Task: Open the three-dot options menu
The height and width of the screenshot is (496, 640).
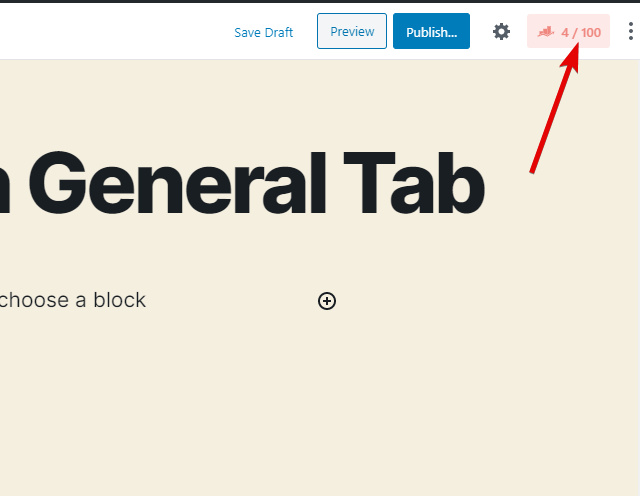Action: pos(630,32)
